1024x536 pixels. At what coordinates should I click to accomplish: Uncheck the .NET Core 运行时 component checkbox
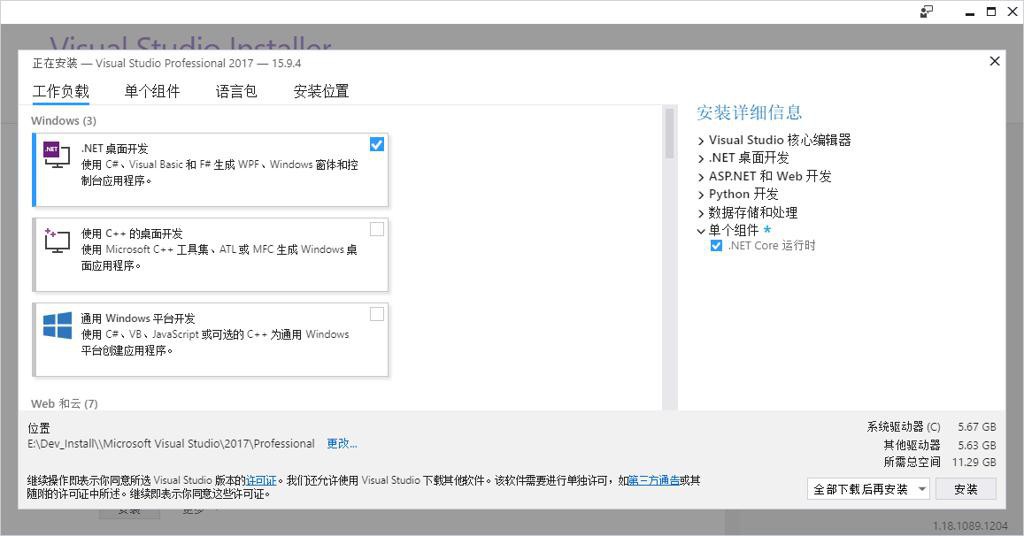point(716,245)
